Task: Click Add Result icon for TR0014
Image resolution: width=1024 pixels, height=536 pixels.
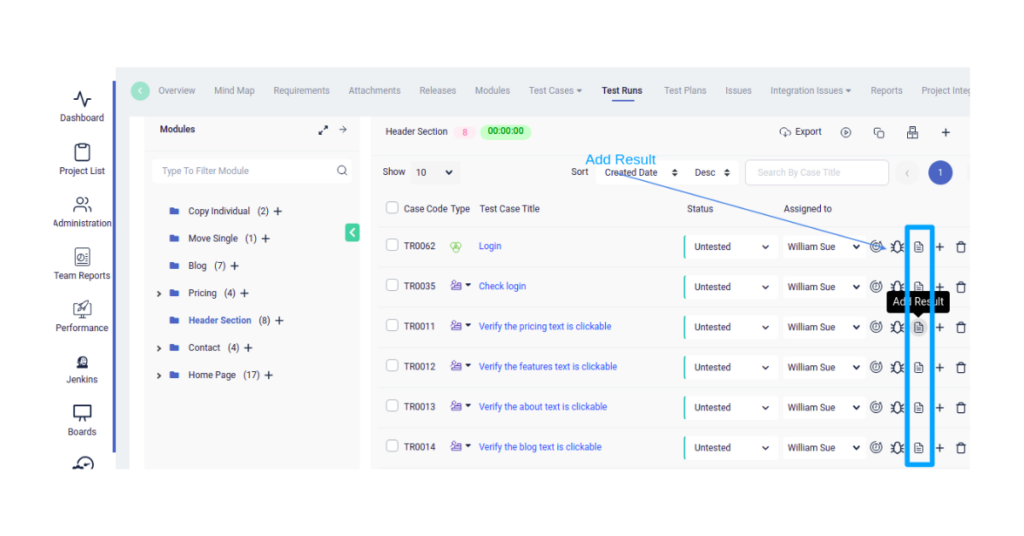Action: click(x=919, y=448)
